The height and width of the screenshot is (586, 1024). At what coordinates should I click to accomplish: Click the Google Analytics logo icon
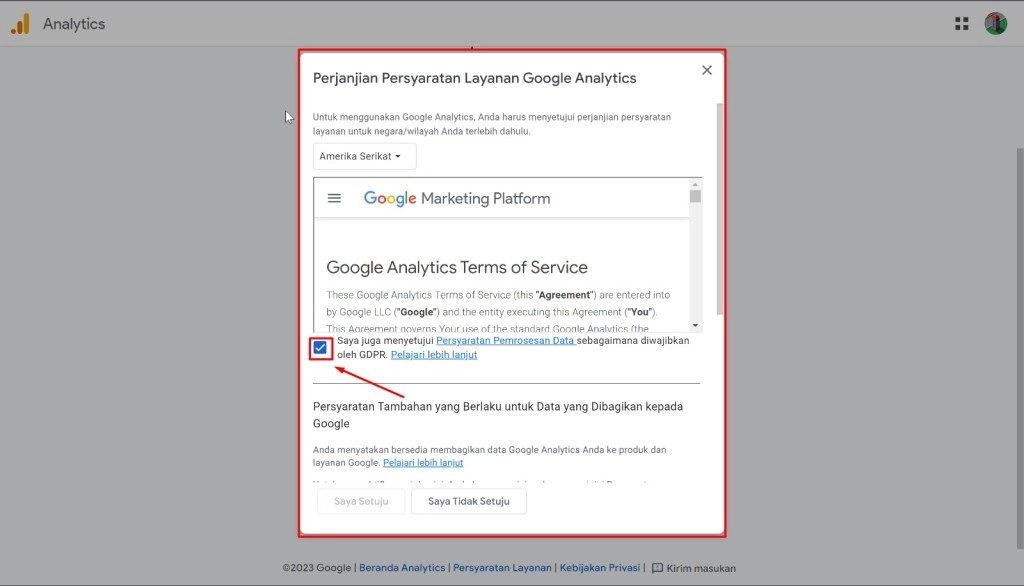pos(20,24)
